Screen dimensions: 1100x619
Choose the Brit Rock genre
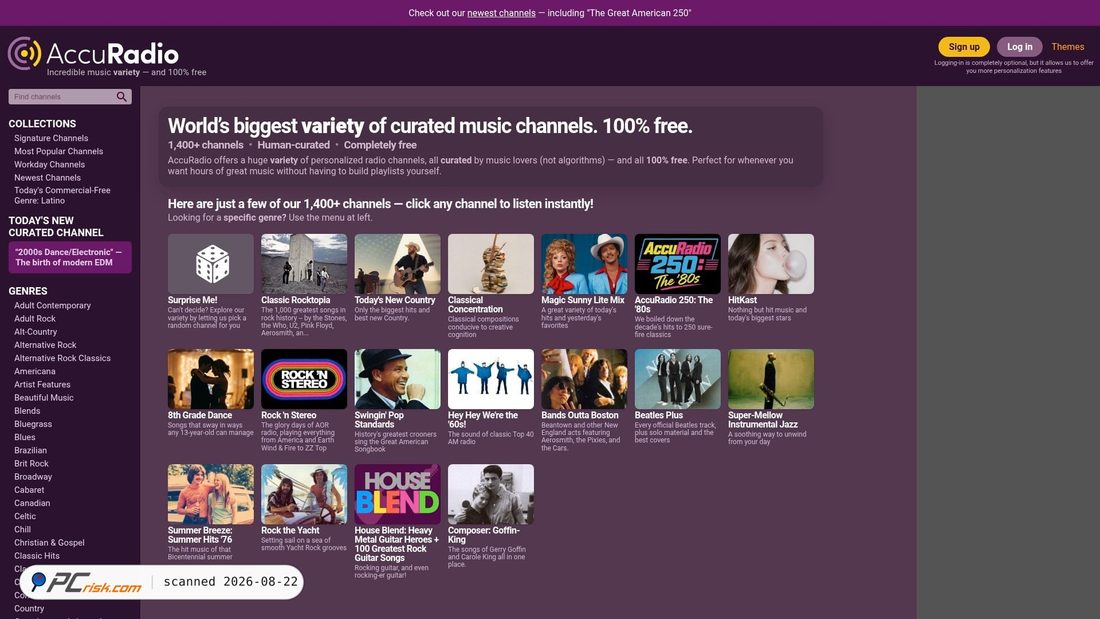coord(31,463)
